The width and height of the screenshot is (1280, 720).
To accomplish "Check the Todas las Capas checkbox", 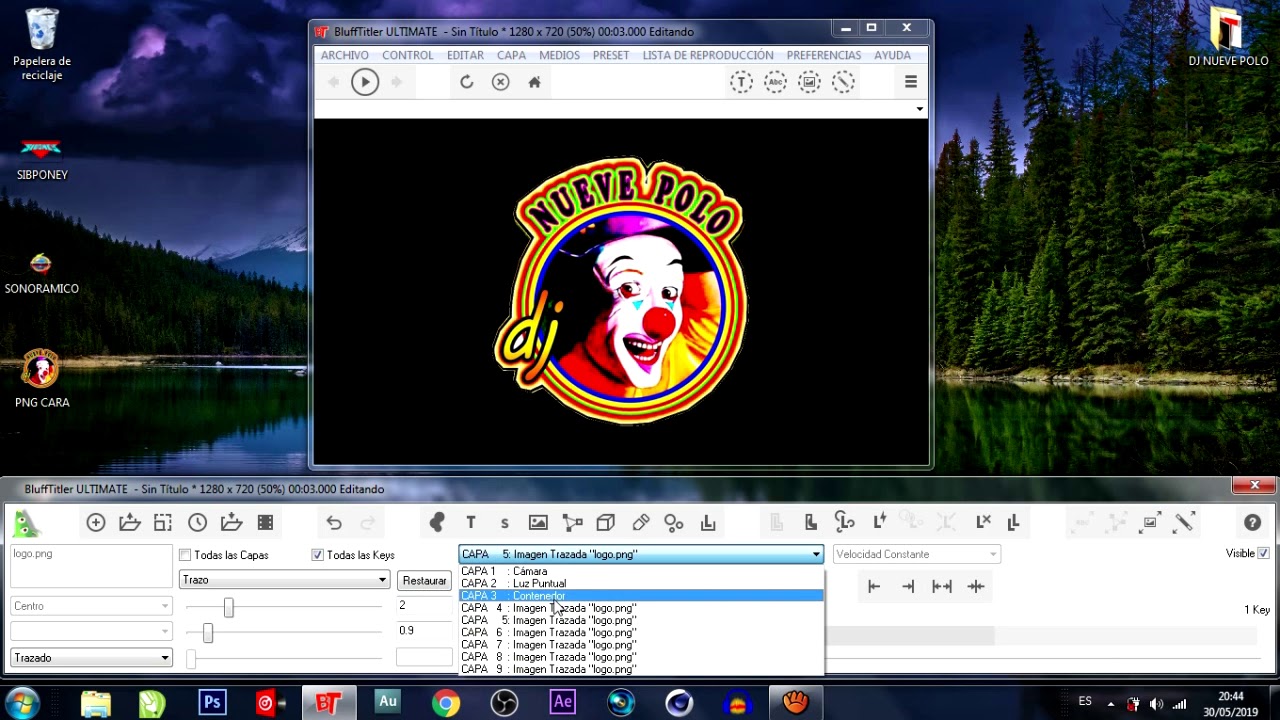I will 185,555.
